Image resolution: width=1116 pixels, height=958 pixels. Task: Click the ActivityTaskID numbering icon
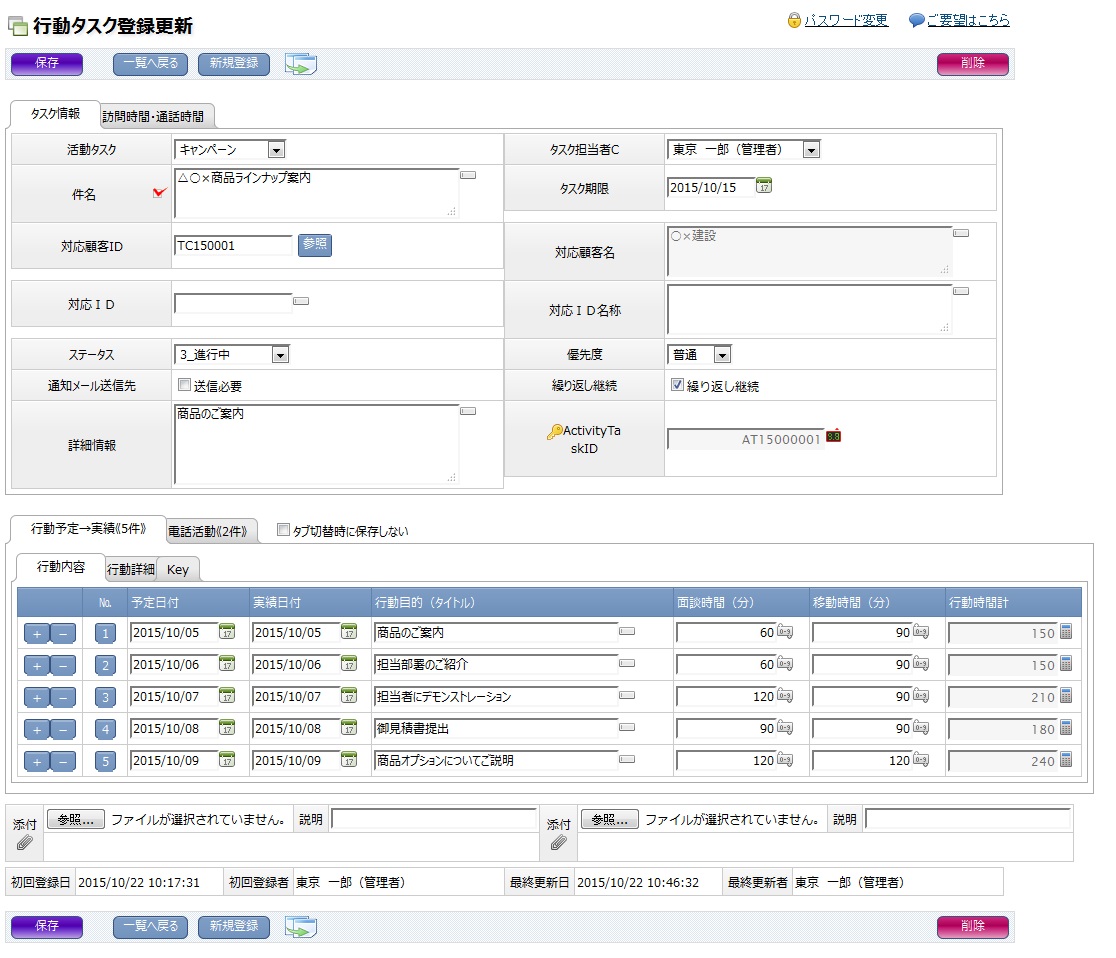click(x=833, y=436)
